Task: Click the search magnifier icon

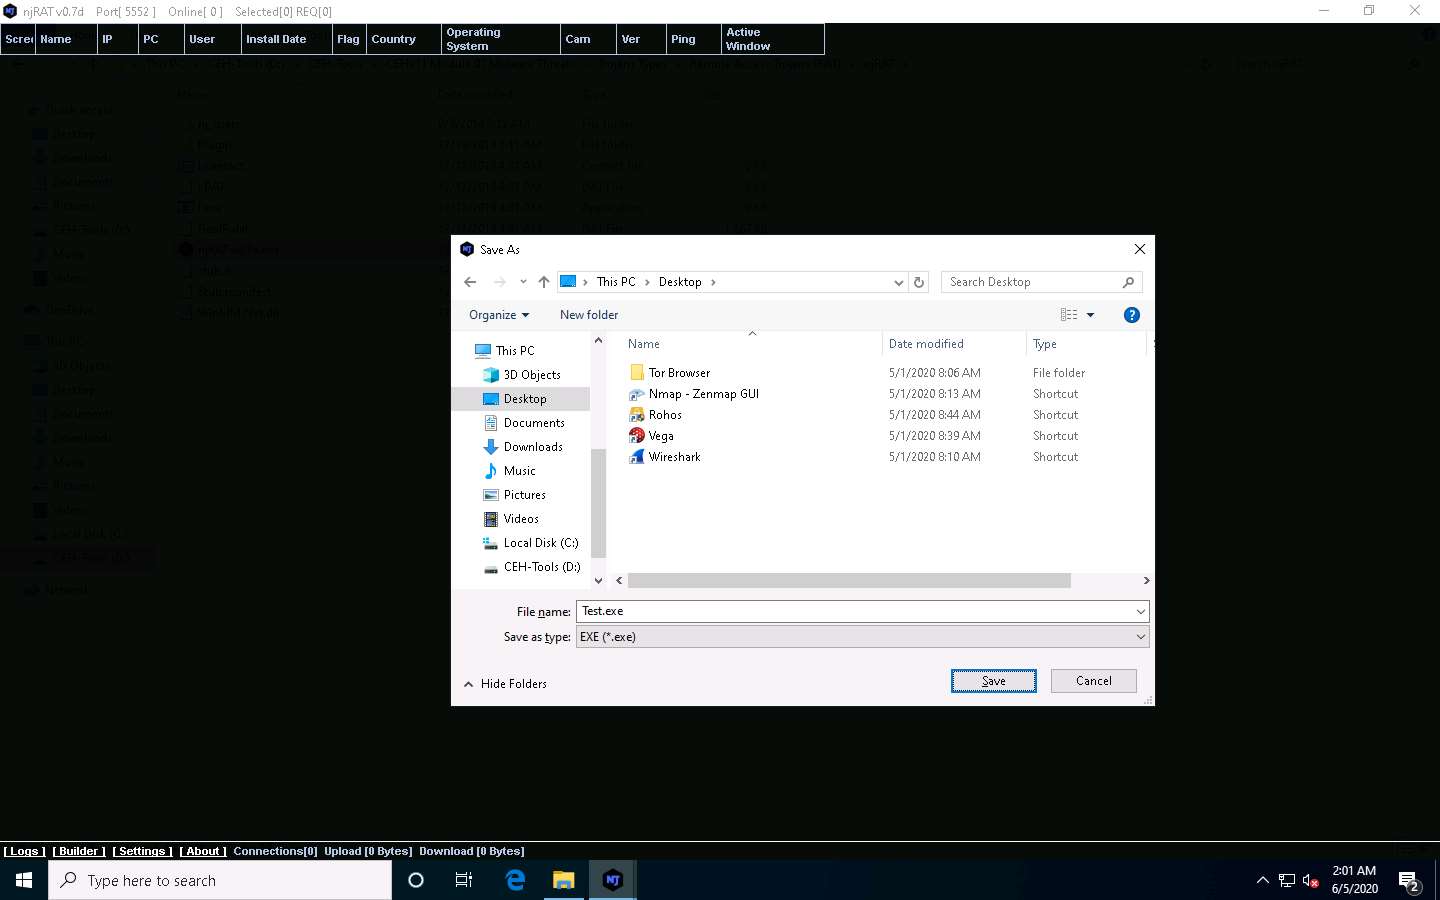Action: [1128, 282]
